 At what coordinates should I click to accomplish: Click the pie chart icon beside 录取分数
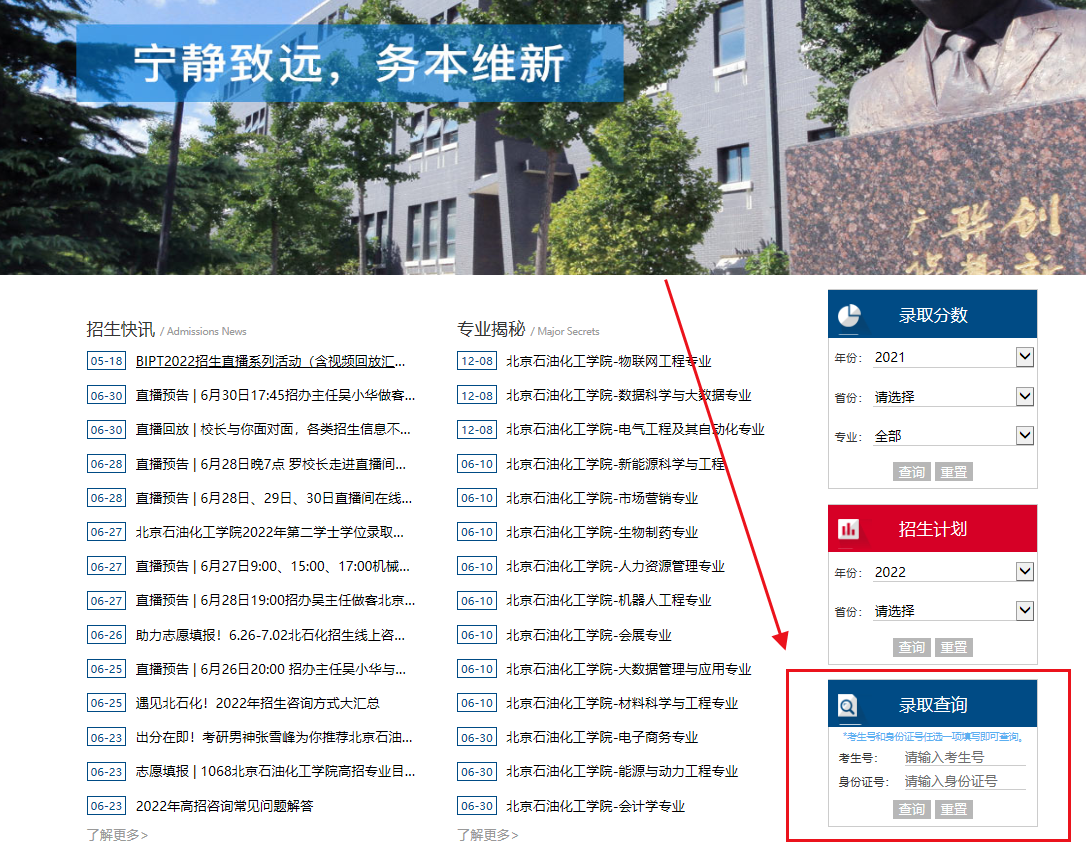coord(849,315)
